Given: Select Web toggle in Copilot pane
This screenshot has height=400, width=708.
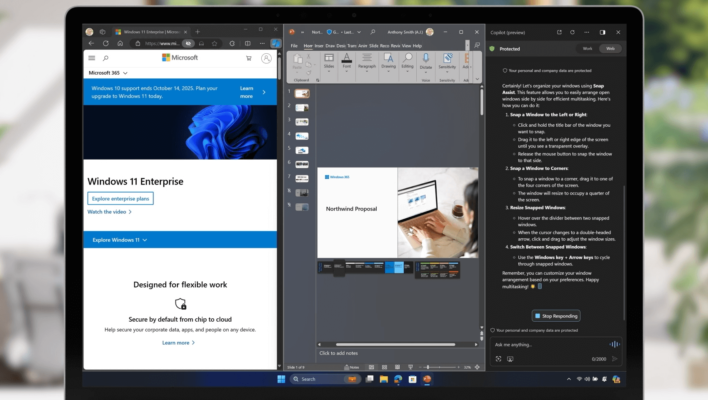Looking at the screenshot, I should [x=610, y=48].
